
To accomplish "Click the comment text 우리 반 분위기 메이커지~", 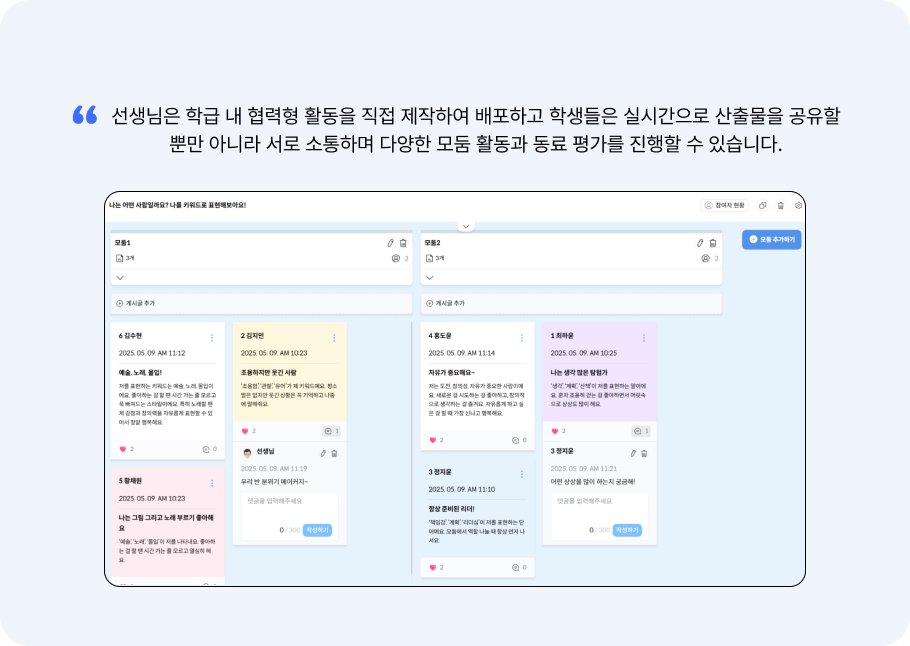I will [275, 482].
